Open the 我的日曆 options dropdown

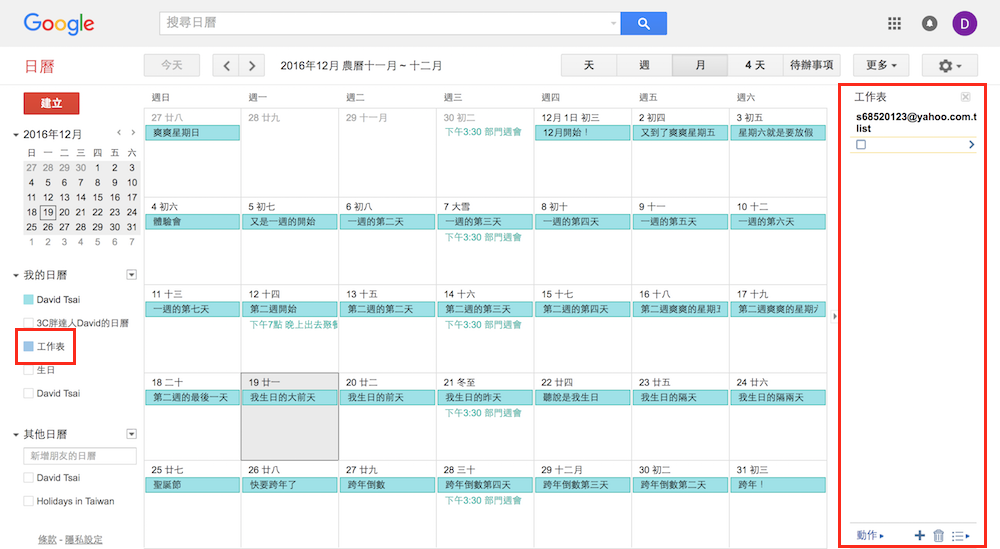[131, 275]
